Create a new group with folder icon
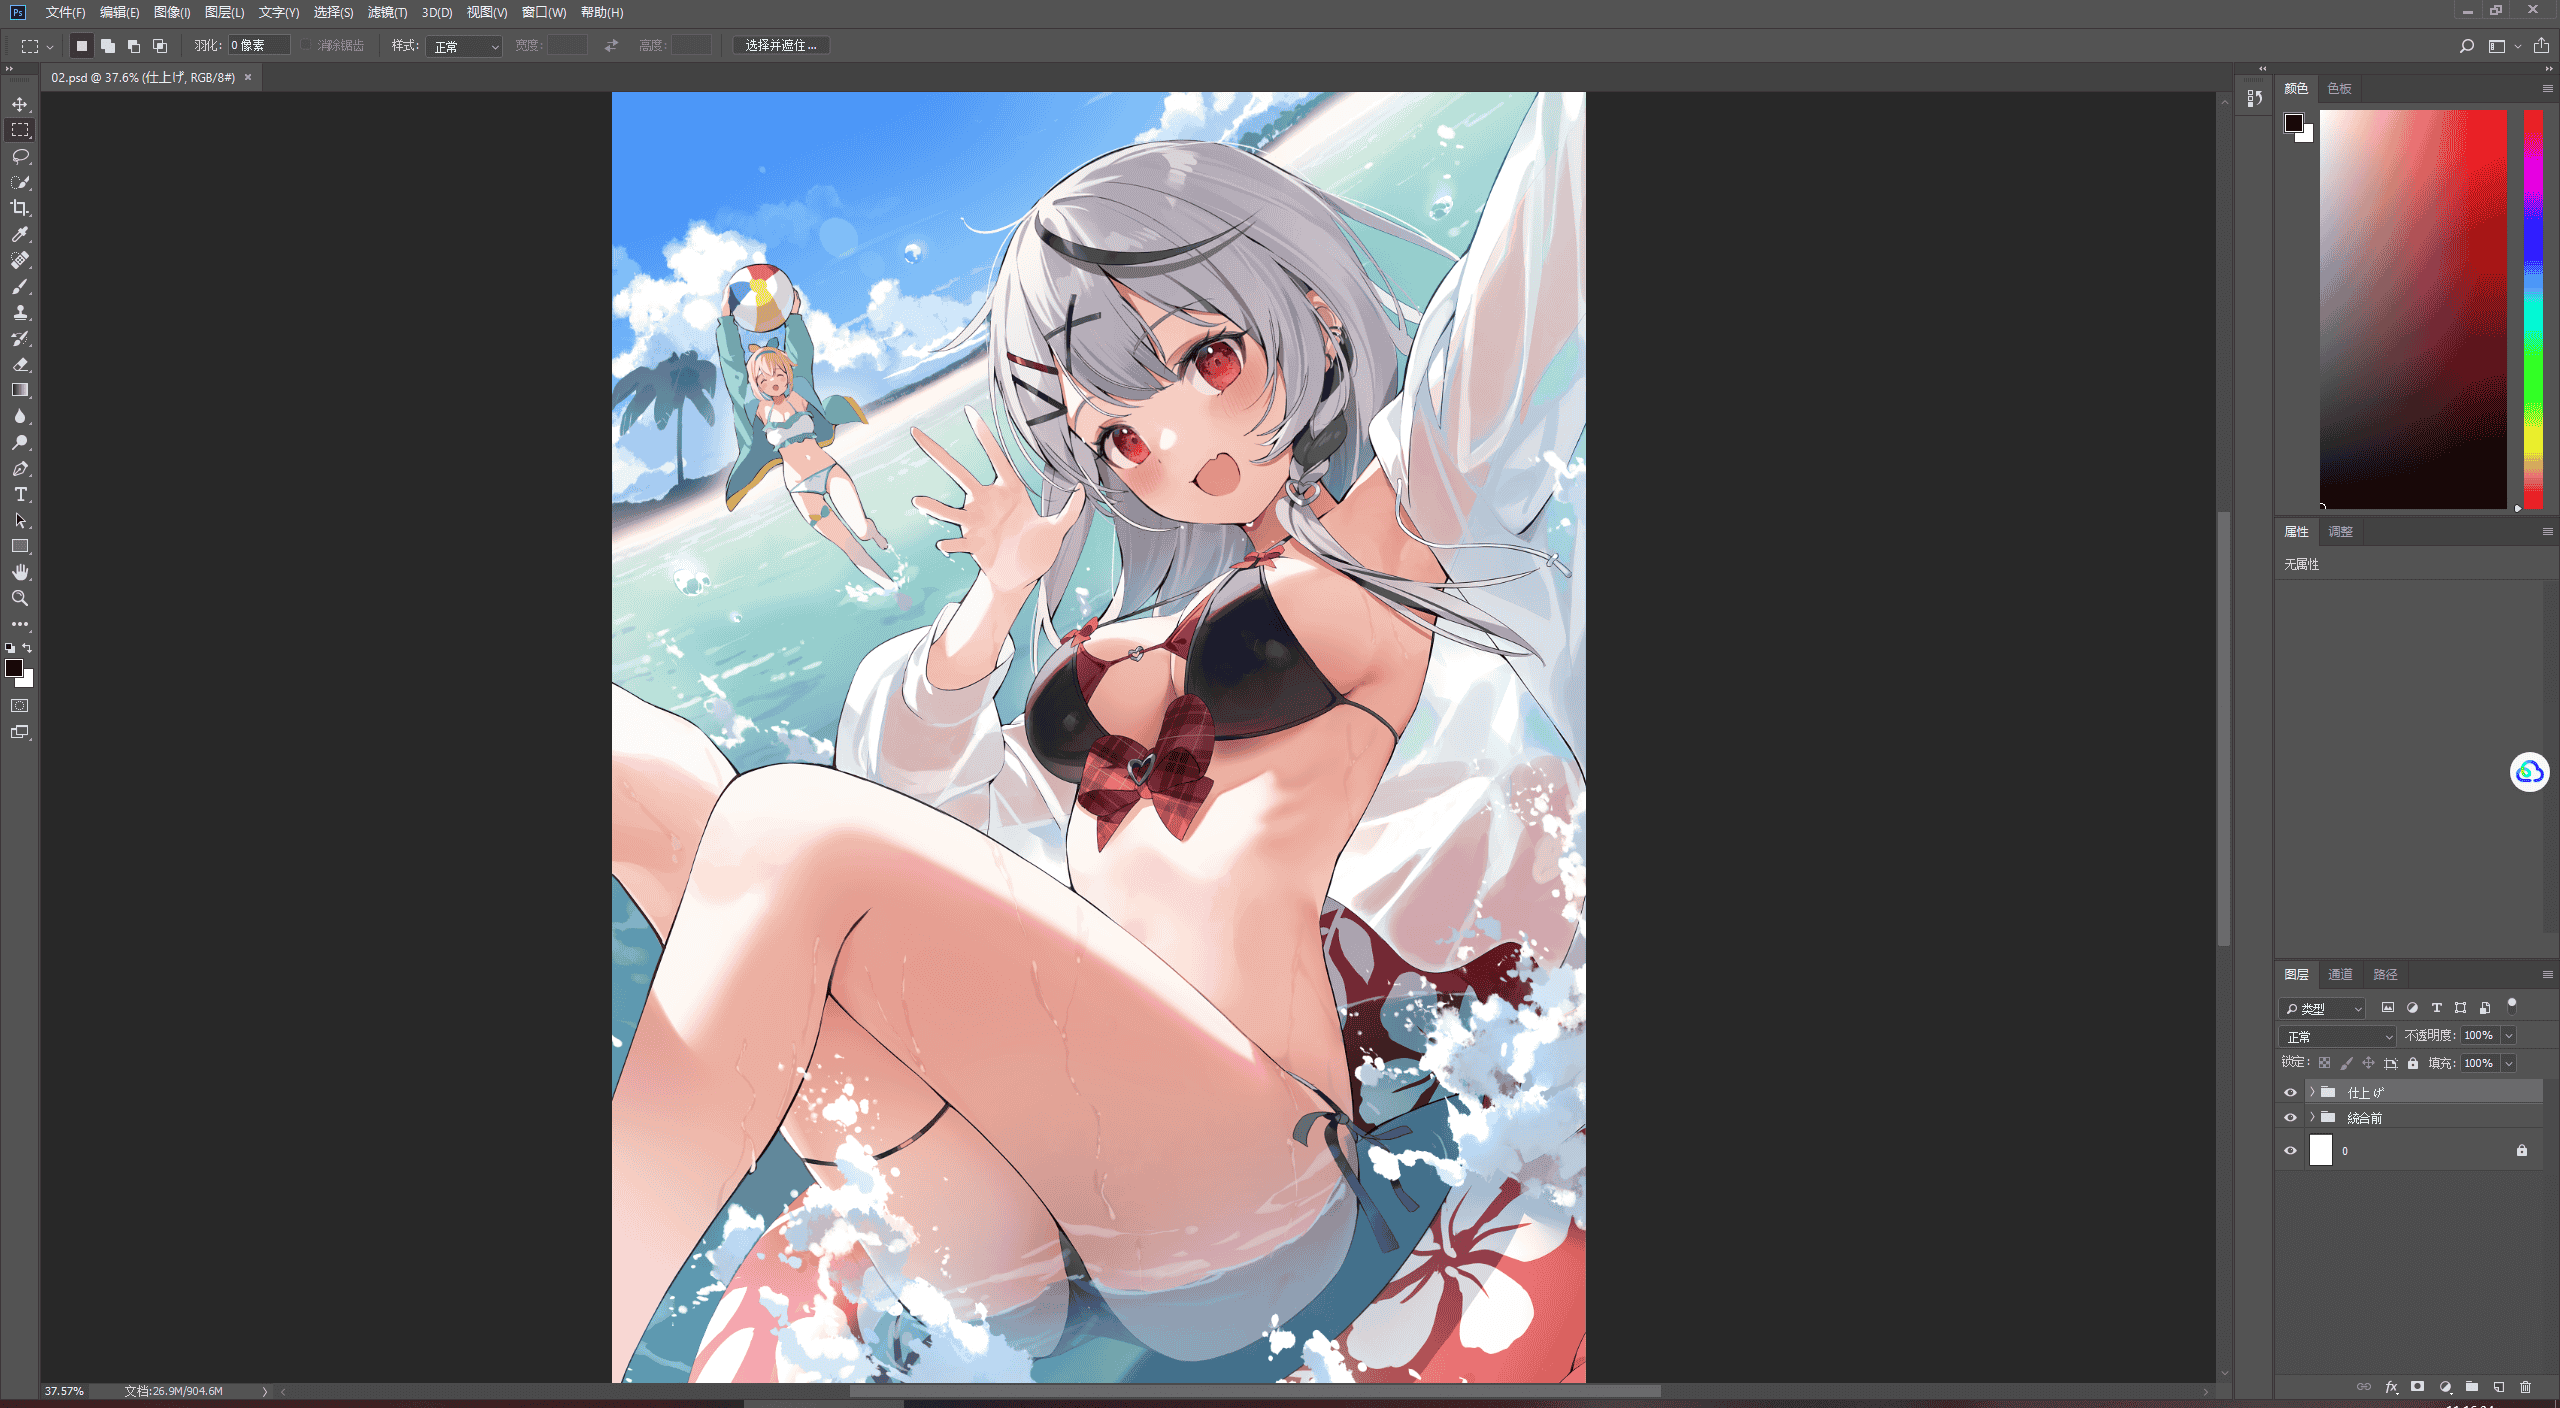Screen dimensions: 2560x1408 [x=2471, y=1387]
